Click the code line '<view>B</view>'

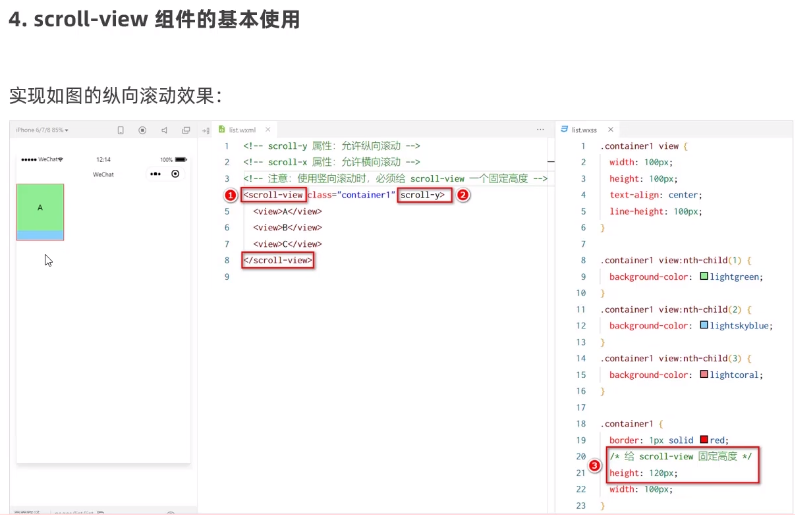[287, 228]
